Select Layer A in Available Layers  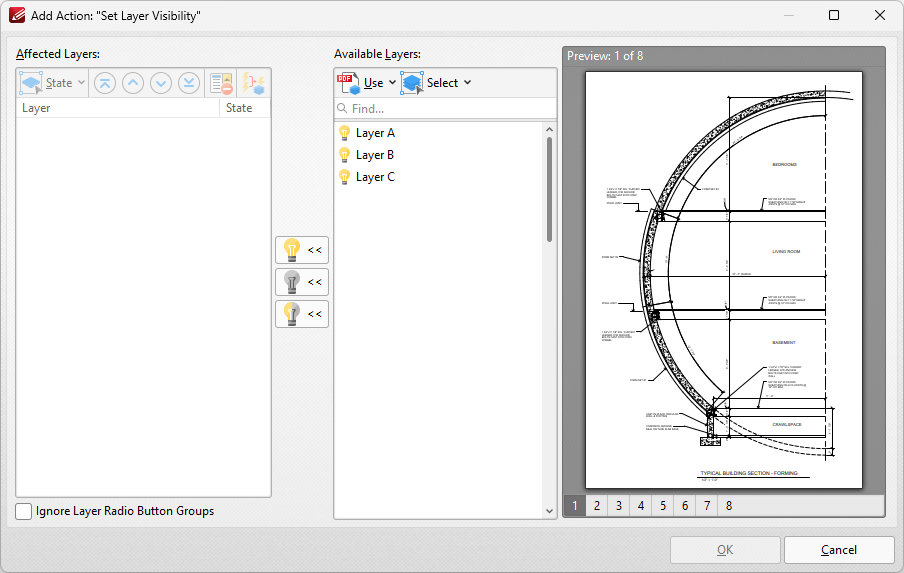point(375,133)
